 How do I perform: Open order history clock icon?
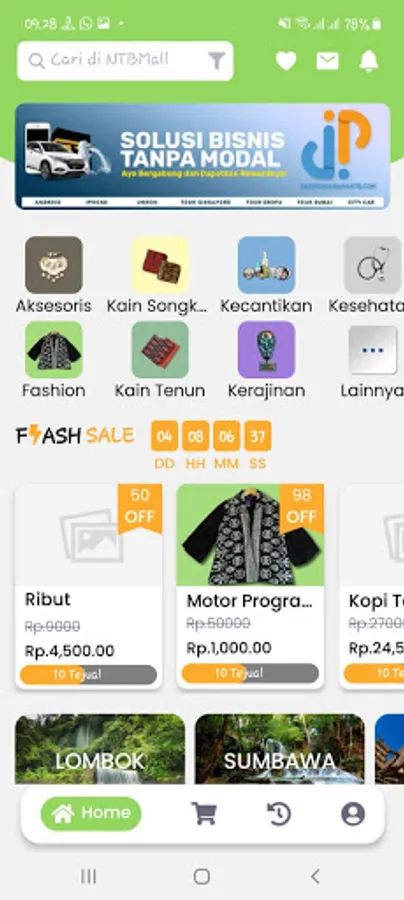click(279, 813)
